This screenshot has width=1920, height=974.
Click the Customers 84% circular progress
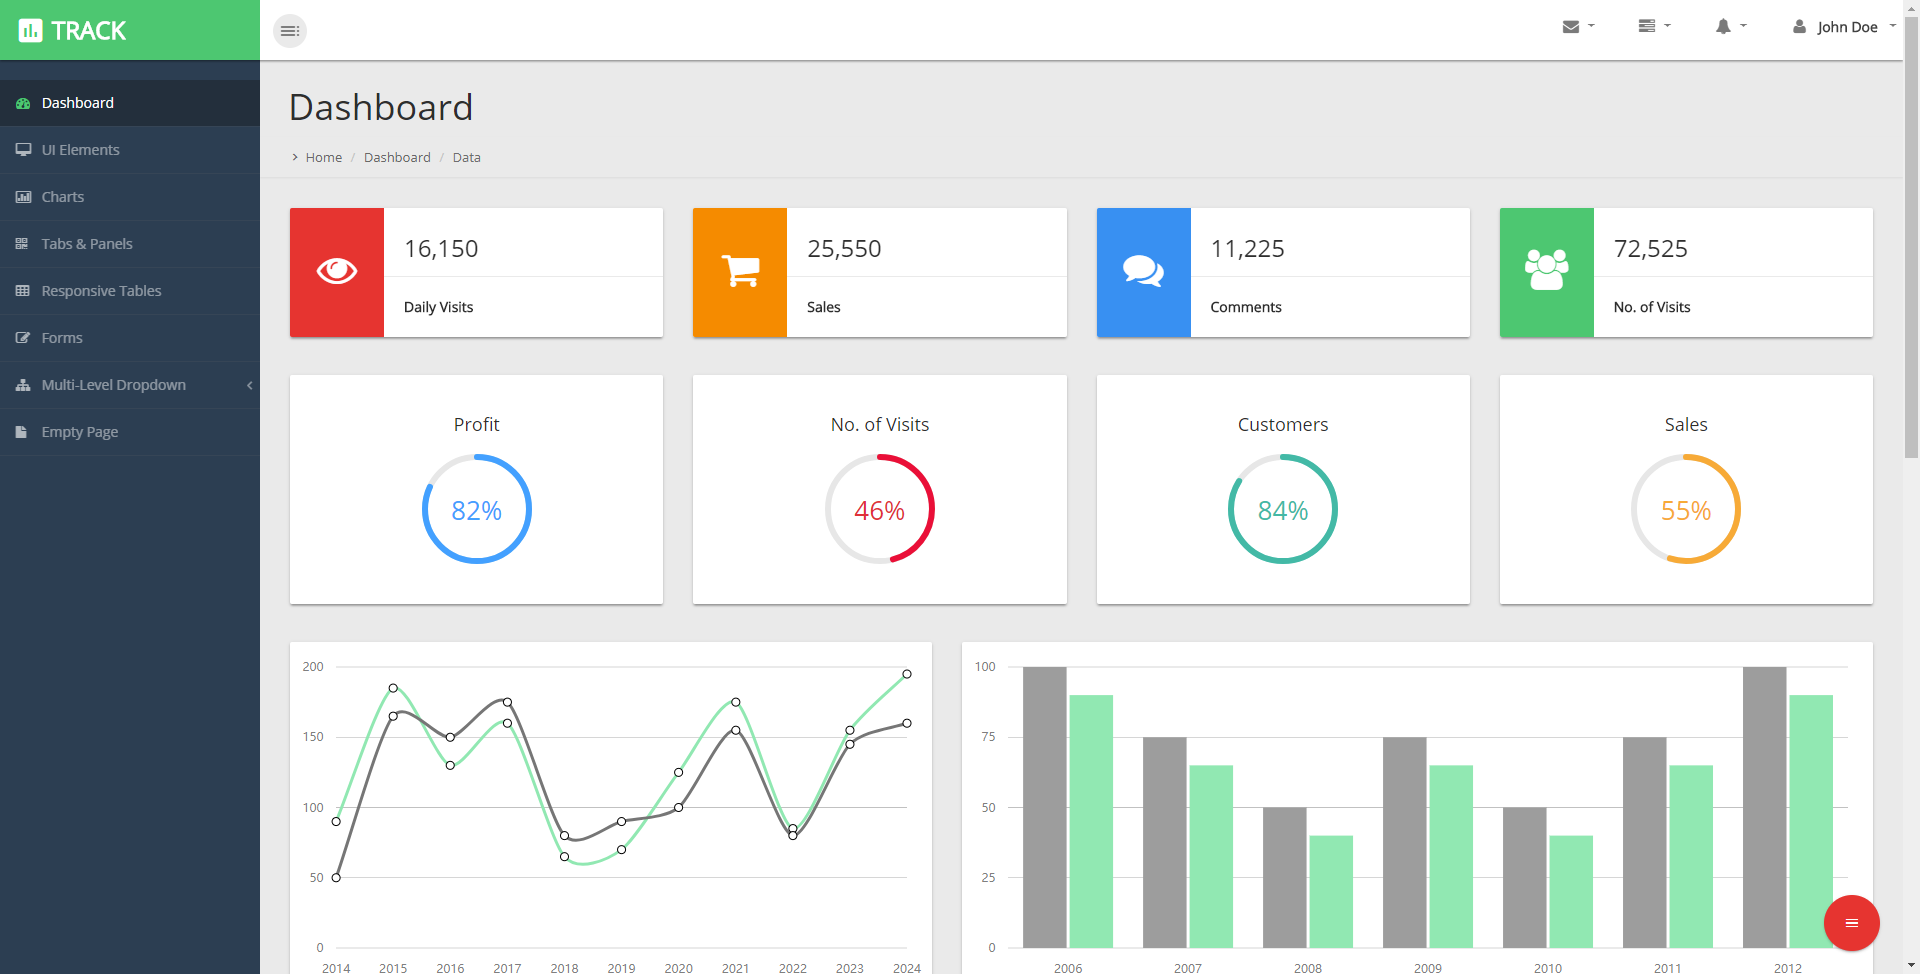click(1283, 509)
